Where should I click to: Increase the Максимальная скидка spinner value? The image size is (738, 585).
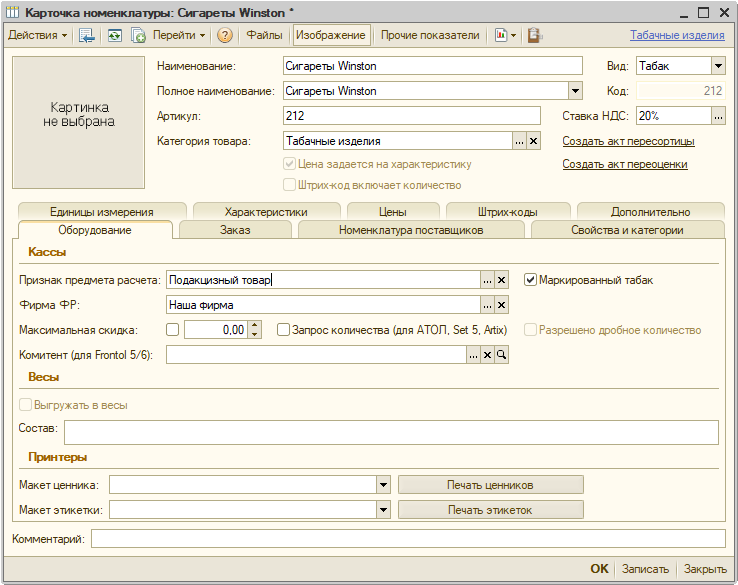pyautogui.click(x=254, y=325)
